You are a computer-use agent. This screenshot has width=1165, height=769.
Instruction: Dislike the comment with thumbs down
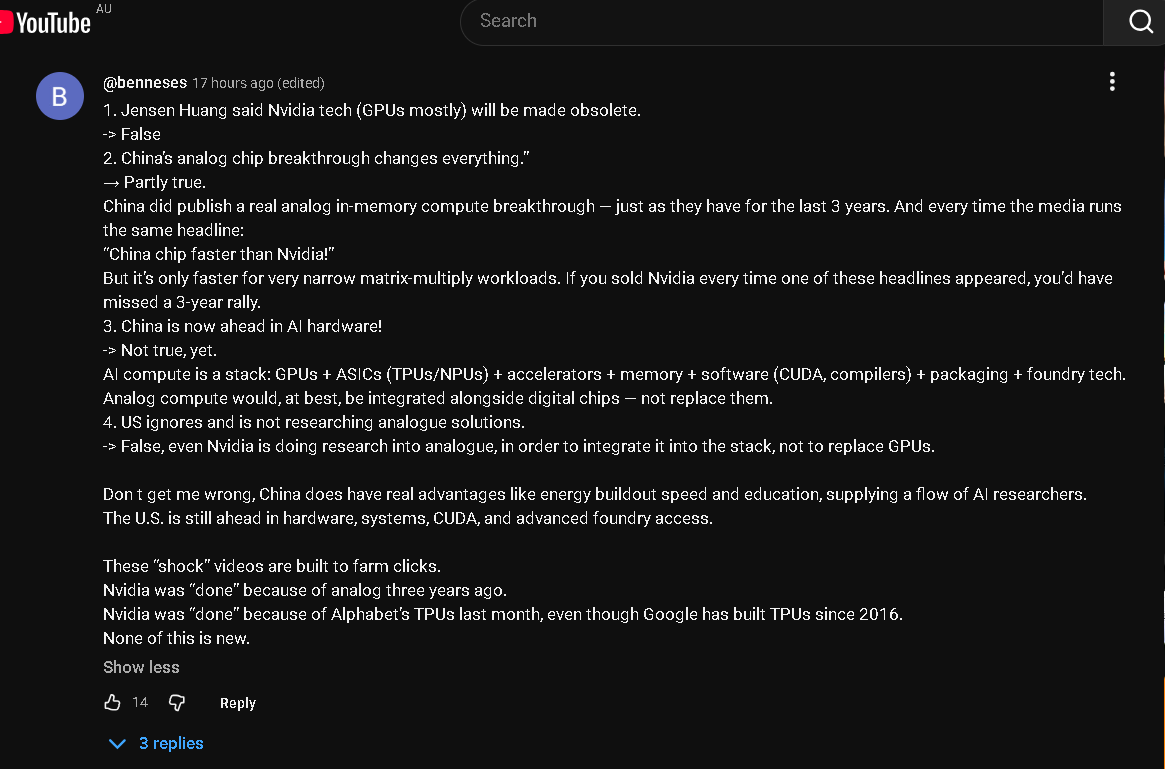click(x=177, y=703)
